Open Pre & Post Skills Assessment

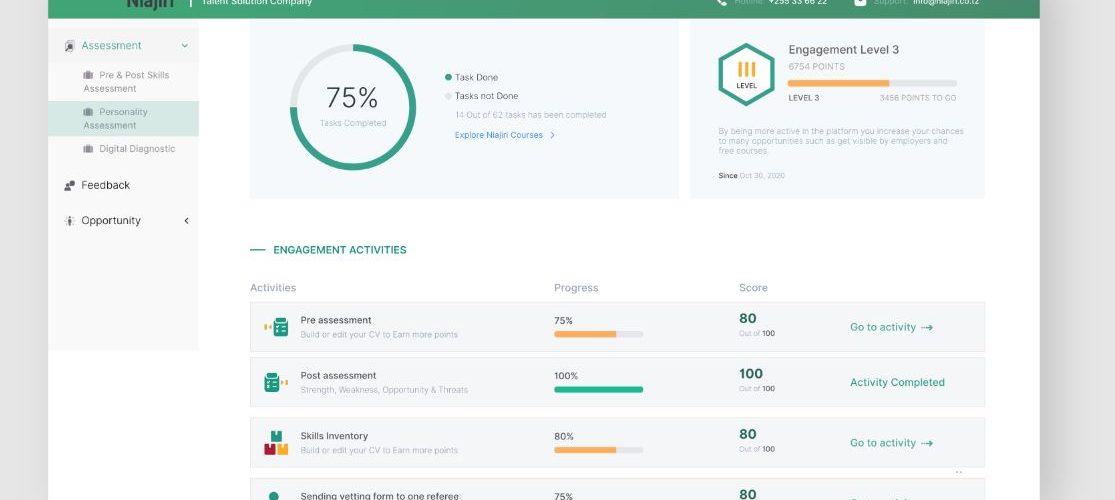[127, 82]
